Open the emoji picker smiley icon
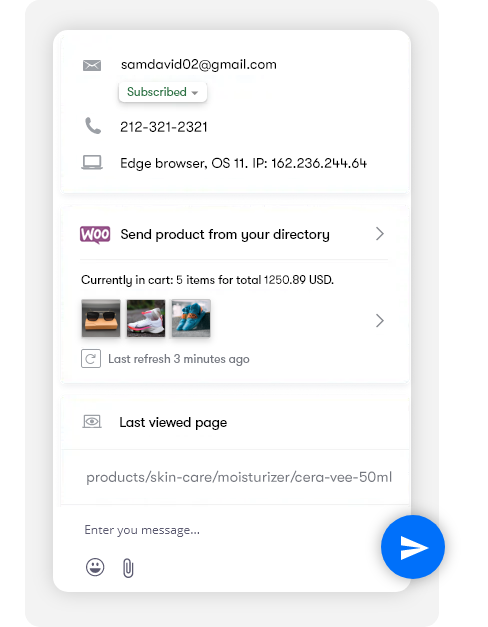This screenshot has width=488, height=627. point(95,567)
